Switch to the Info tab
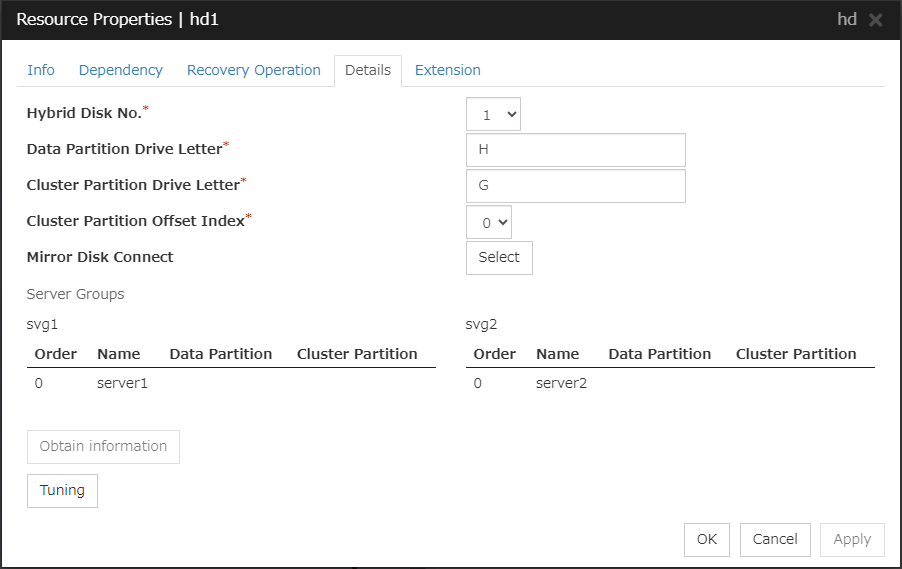This screenshot has width=902, height=569. (x=41, y=70)
